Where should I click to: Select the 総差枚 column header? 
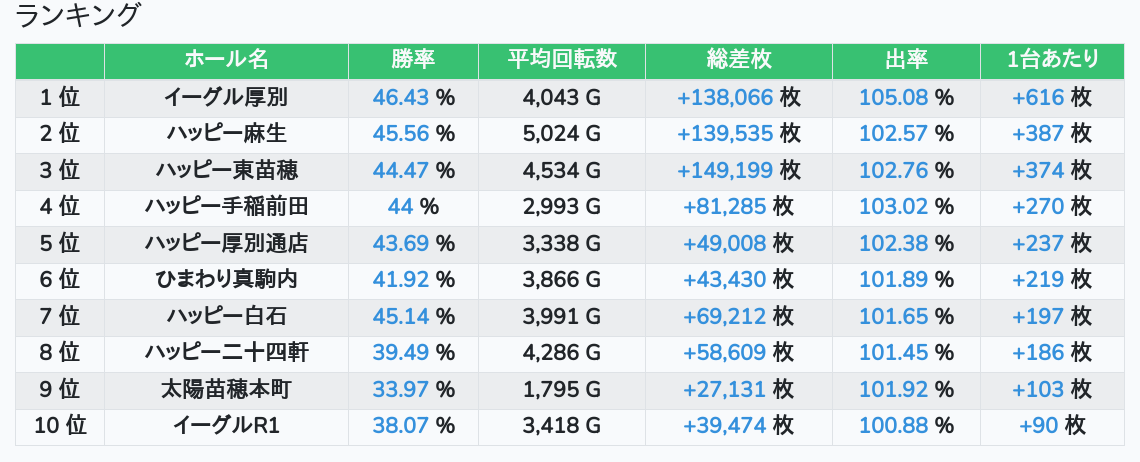click(738, 60)
